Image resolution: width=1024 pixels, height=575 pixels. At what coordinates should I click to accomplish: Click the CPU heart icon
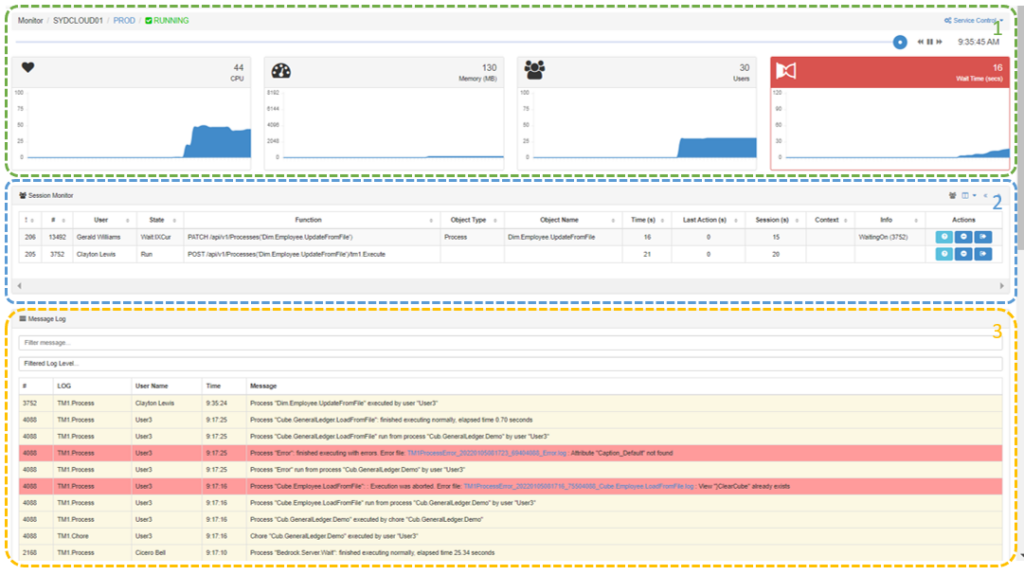pos(28,68)
